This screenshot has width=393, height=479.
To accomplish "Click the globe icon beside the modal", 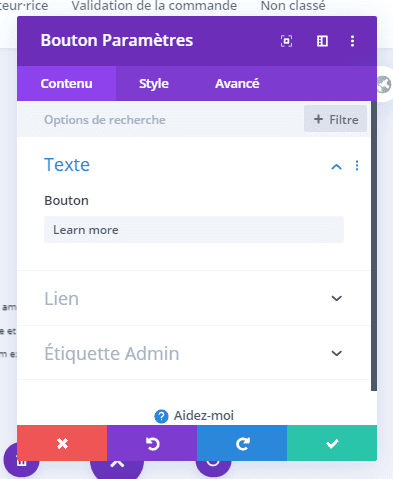I will click(384, 84).
